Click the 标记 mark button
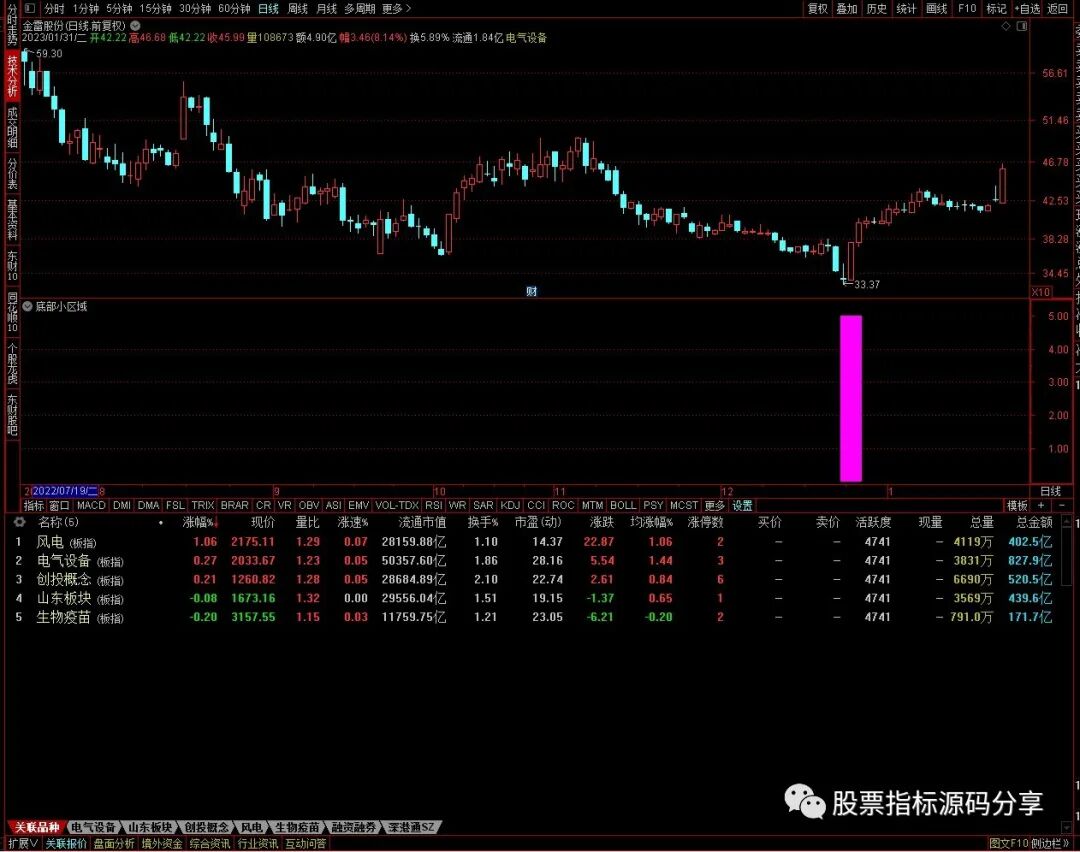 (x=996, y=8)
